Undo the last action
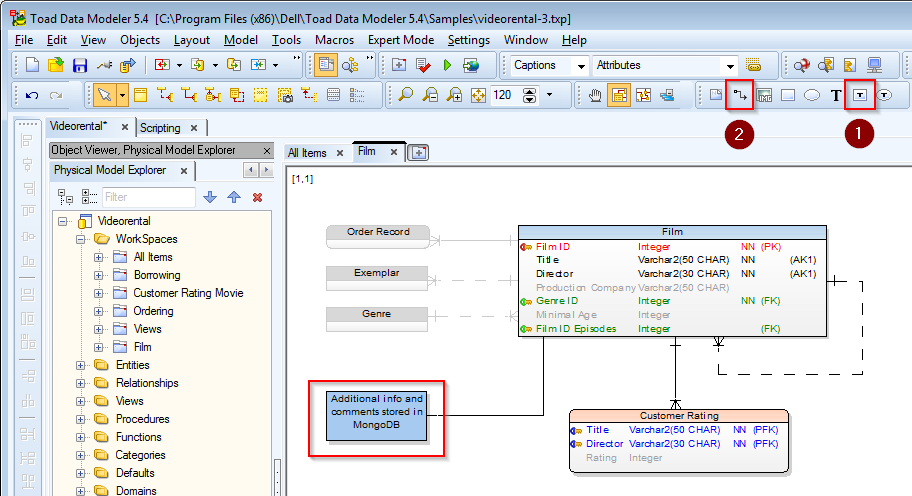This screenshot has height=496, width=912. [x=32, y=95]
